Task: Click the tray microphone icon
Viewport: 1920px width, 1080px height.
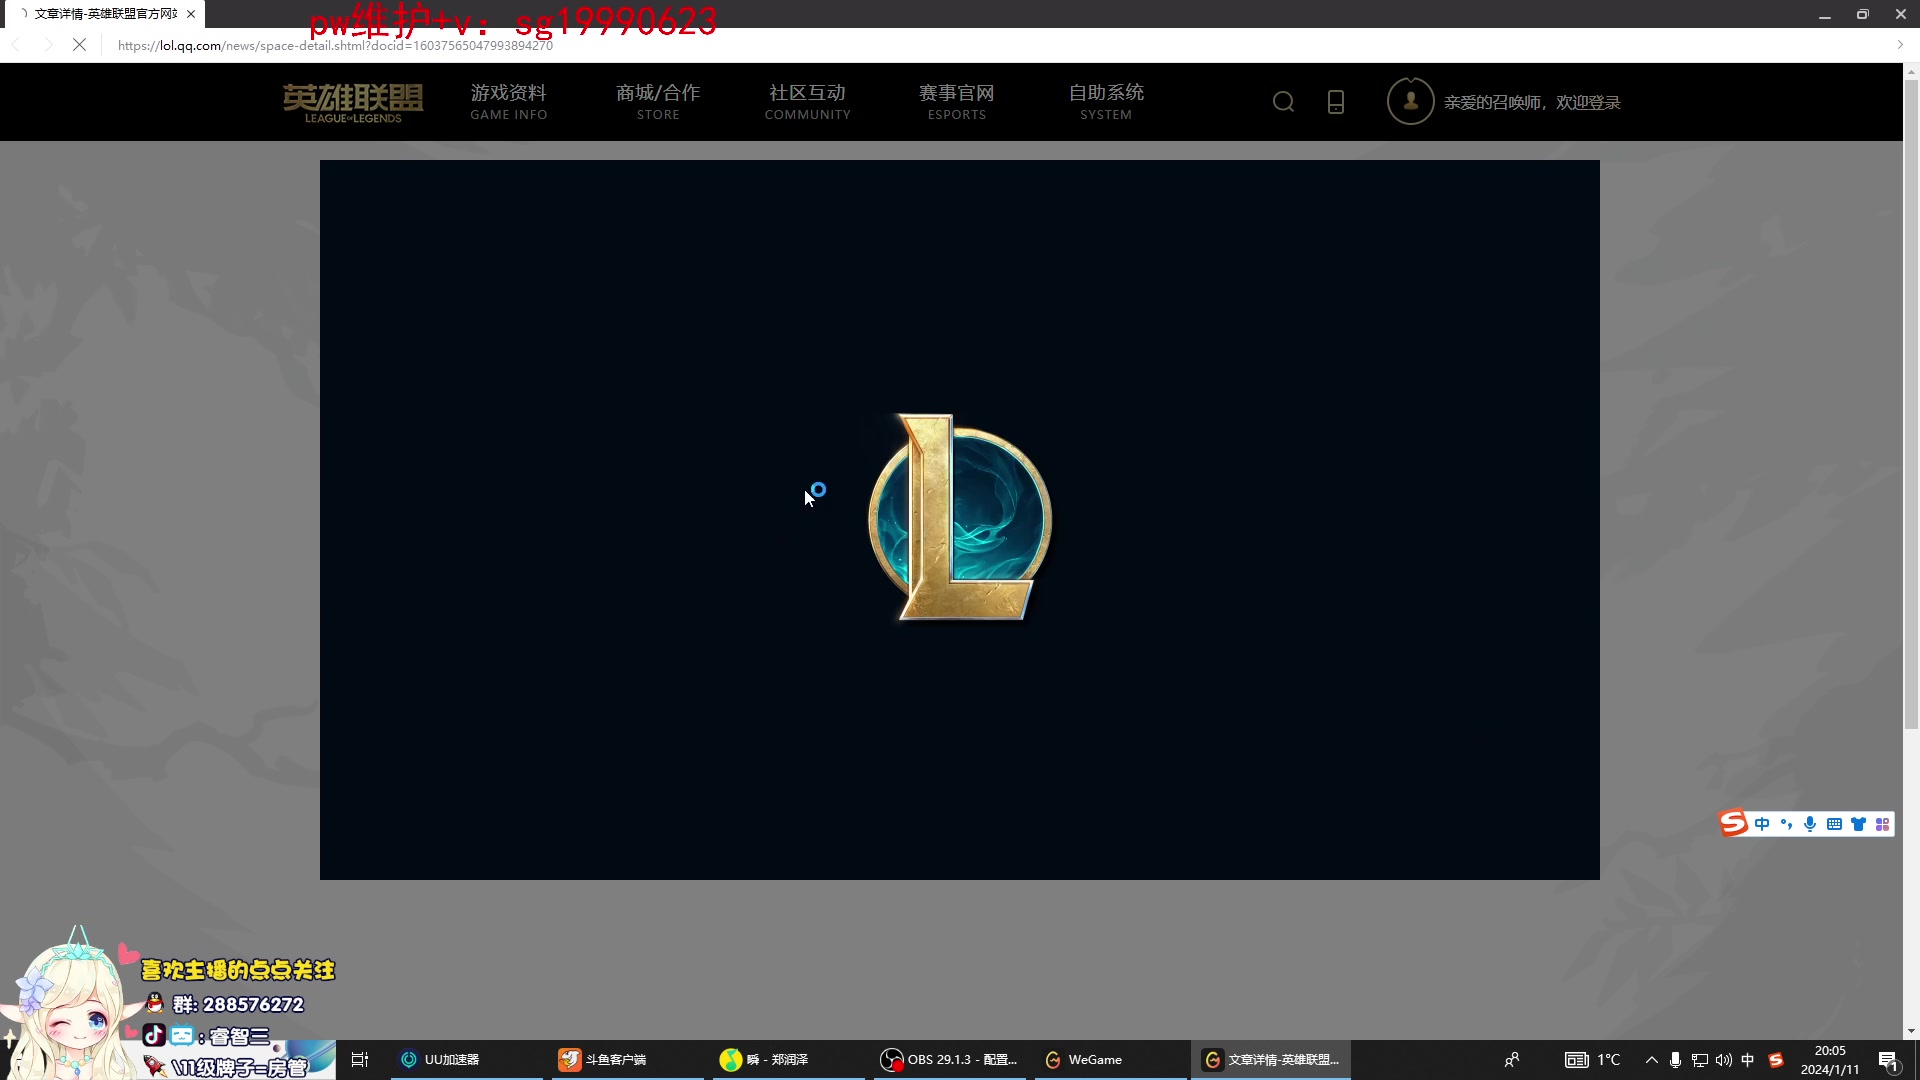Action: (x=1675, y=1059)
